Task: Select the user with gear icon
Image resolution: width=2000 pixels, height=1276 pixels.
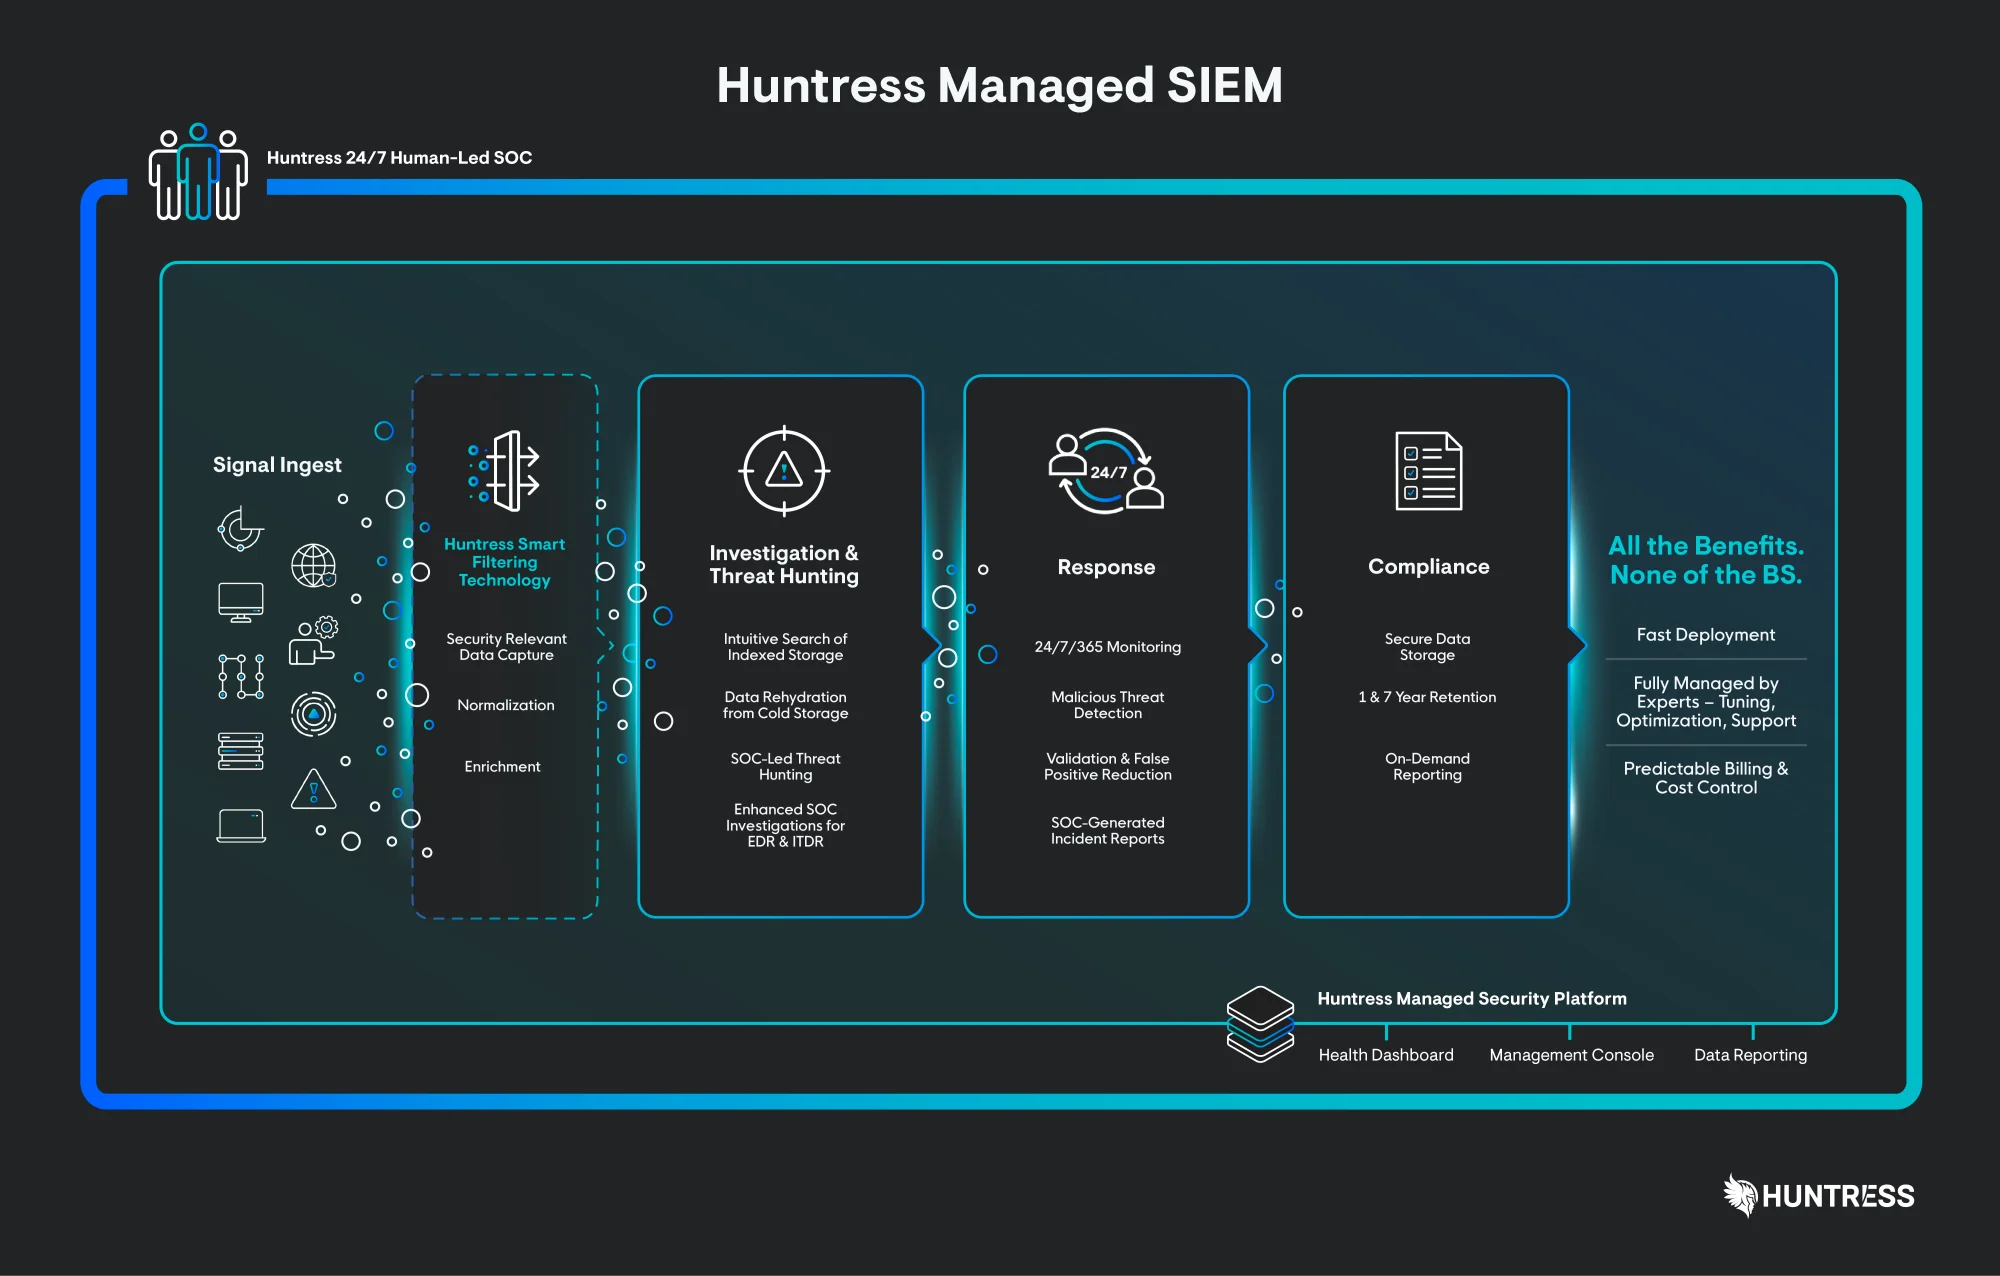Action: tap(314, 641)
